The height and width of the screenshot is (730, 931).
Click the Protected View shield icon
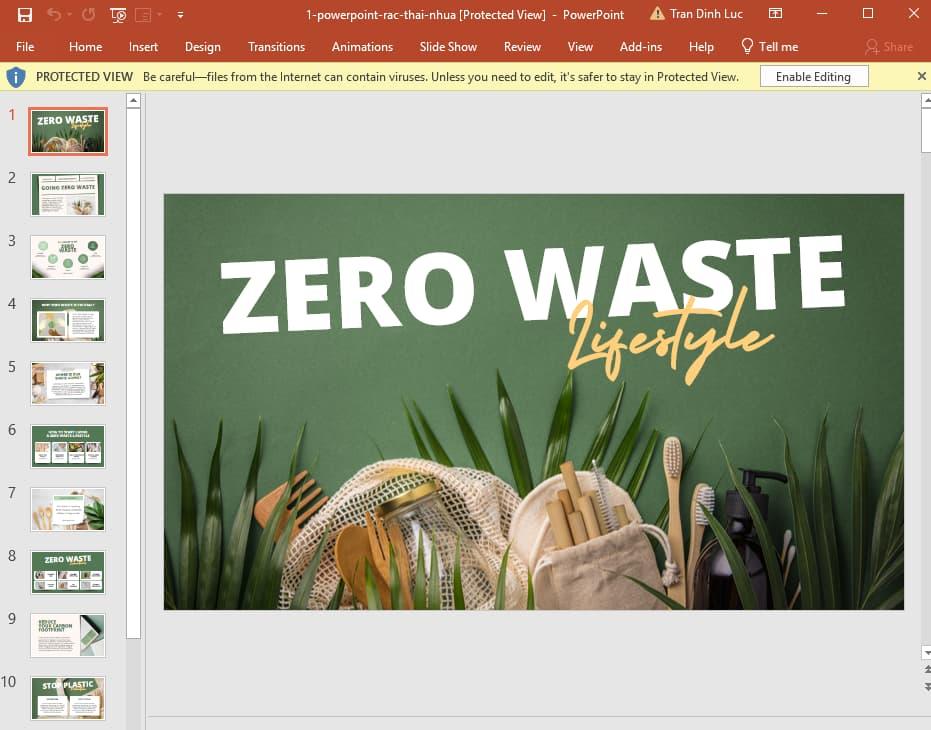pyautogui.click(x=16, y=77)
